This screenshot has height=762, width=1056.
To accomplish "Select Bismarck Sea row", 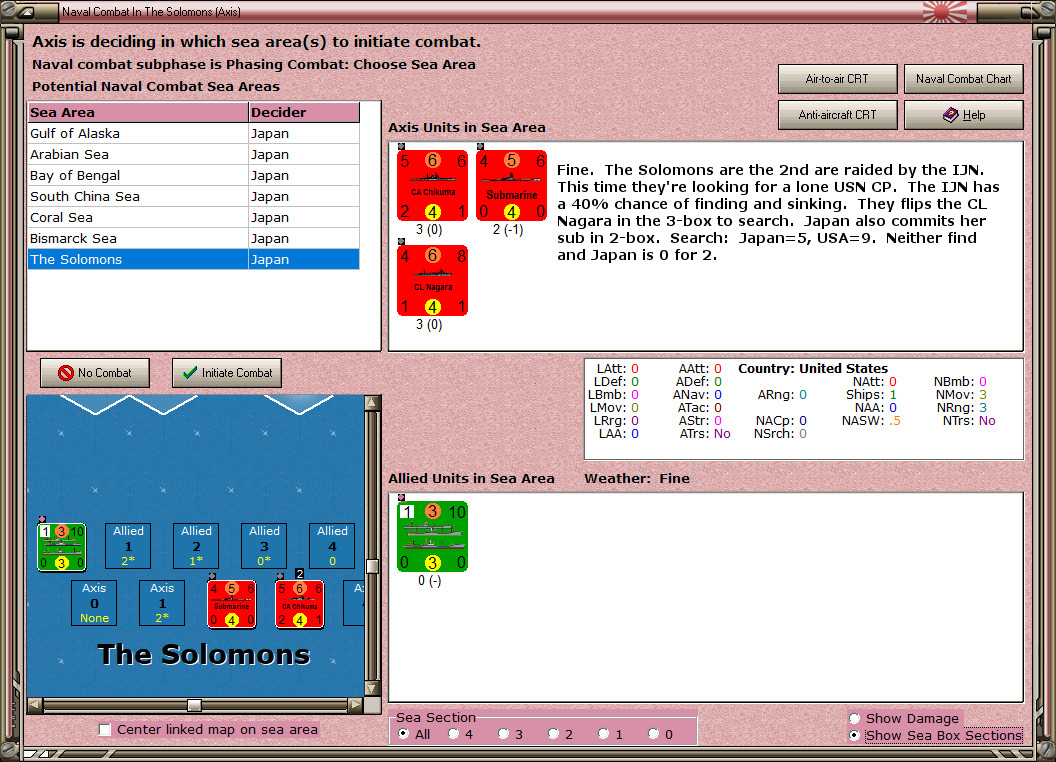I will point(193,238).
